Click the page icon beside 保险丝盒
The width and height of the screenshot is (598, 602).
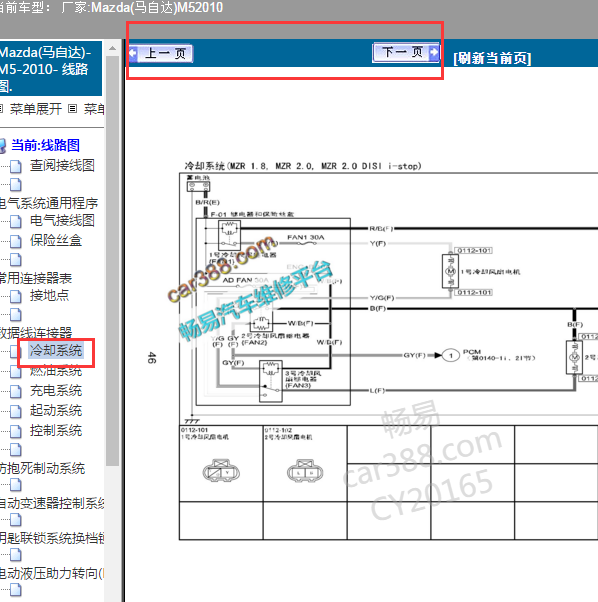point(16,241)
